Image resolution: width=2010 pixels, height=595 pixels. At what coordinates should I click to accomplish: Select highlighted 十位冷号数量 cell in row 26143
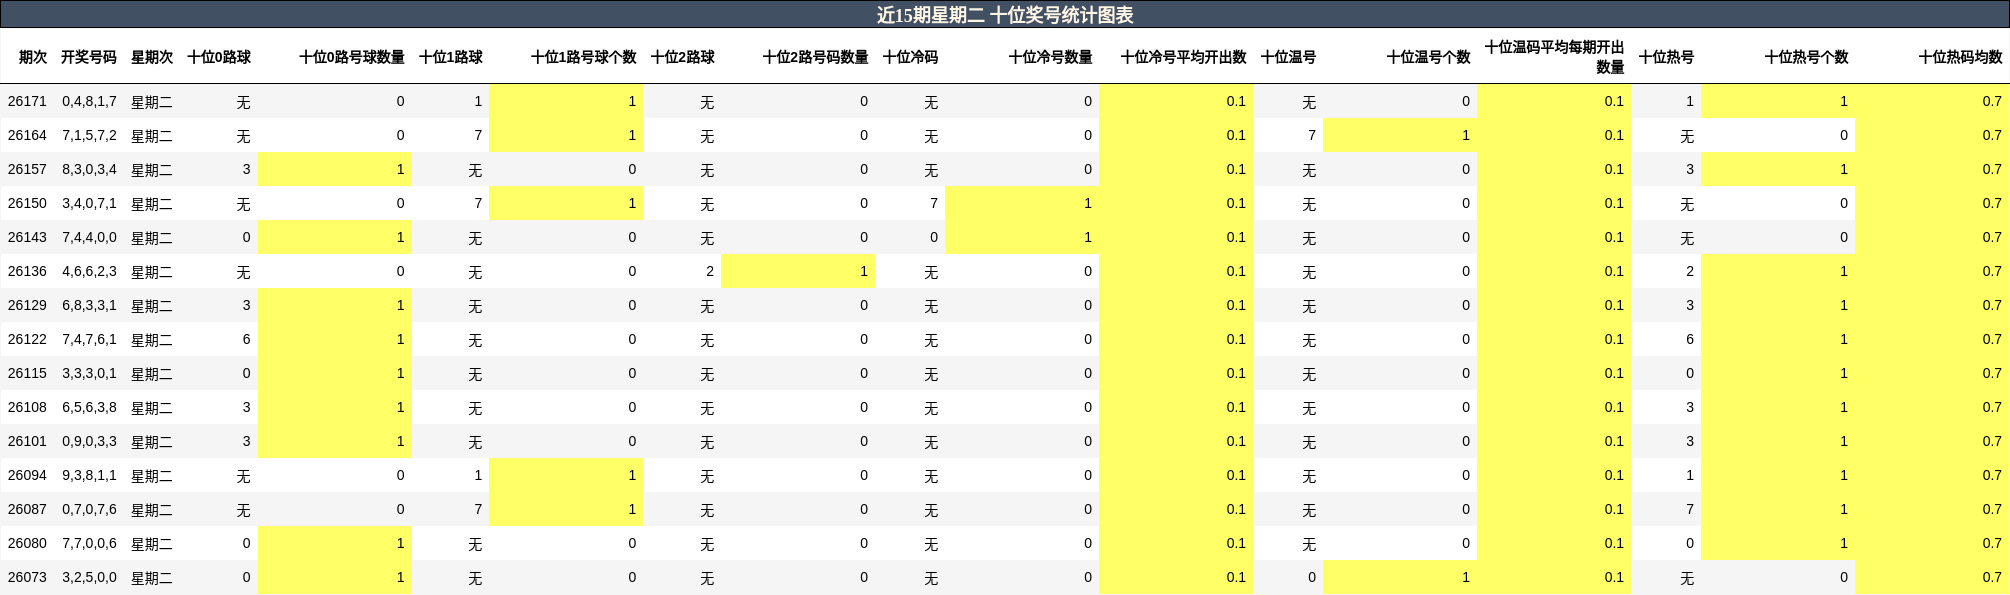(1022, 237)
